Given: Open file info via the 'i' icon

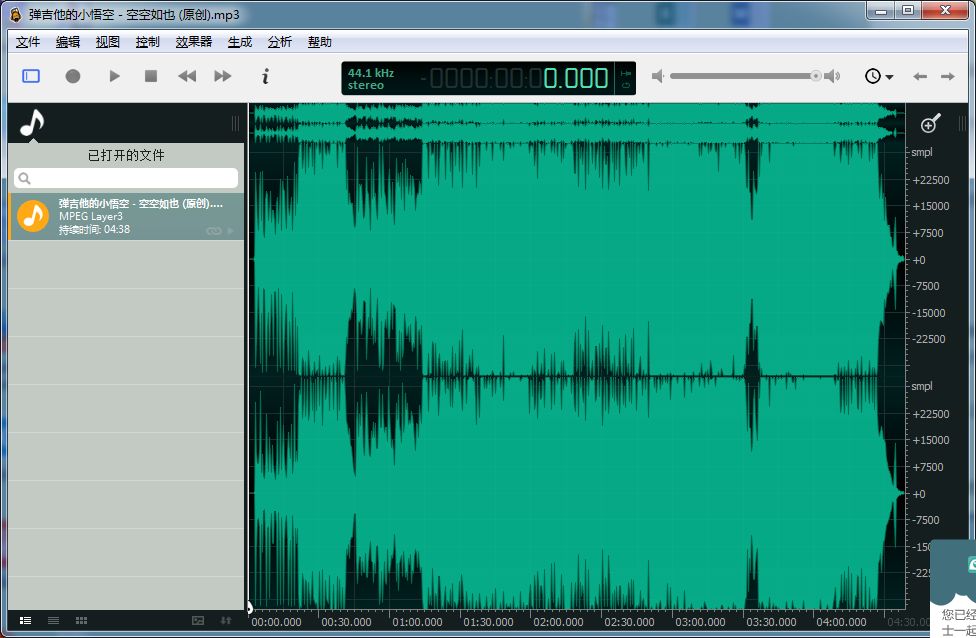Looking at the screenshot, I should pos(265,76).
